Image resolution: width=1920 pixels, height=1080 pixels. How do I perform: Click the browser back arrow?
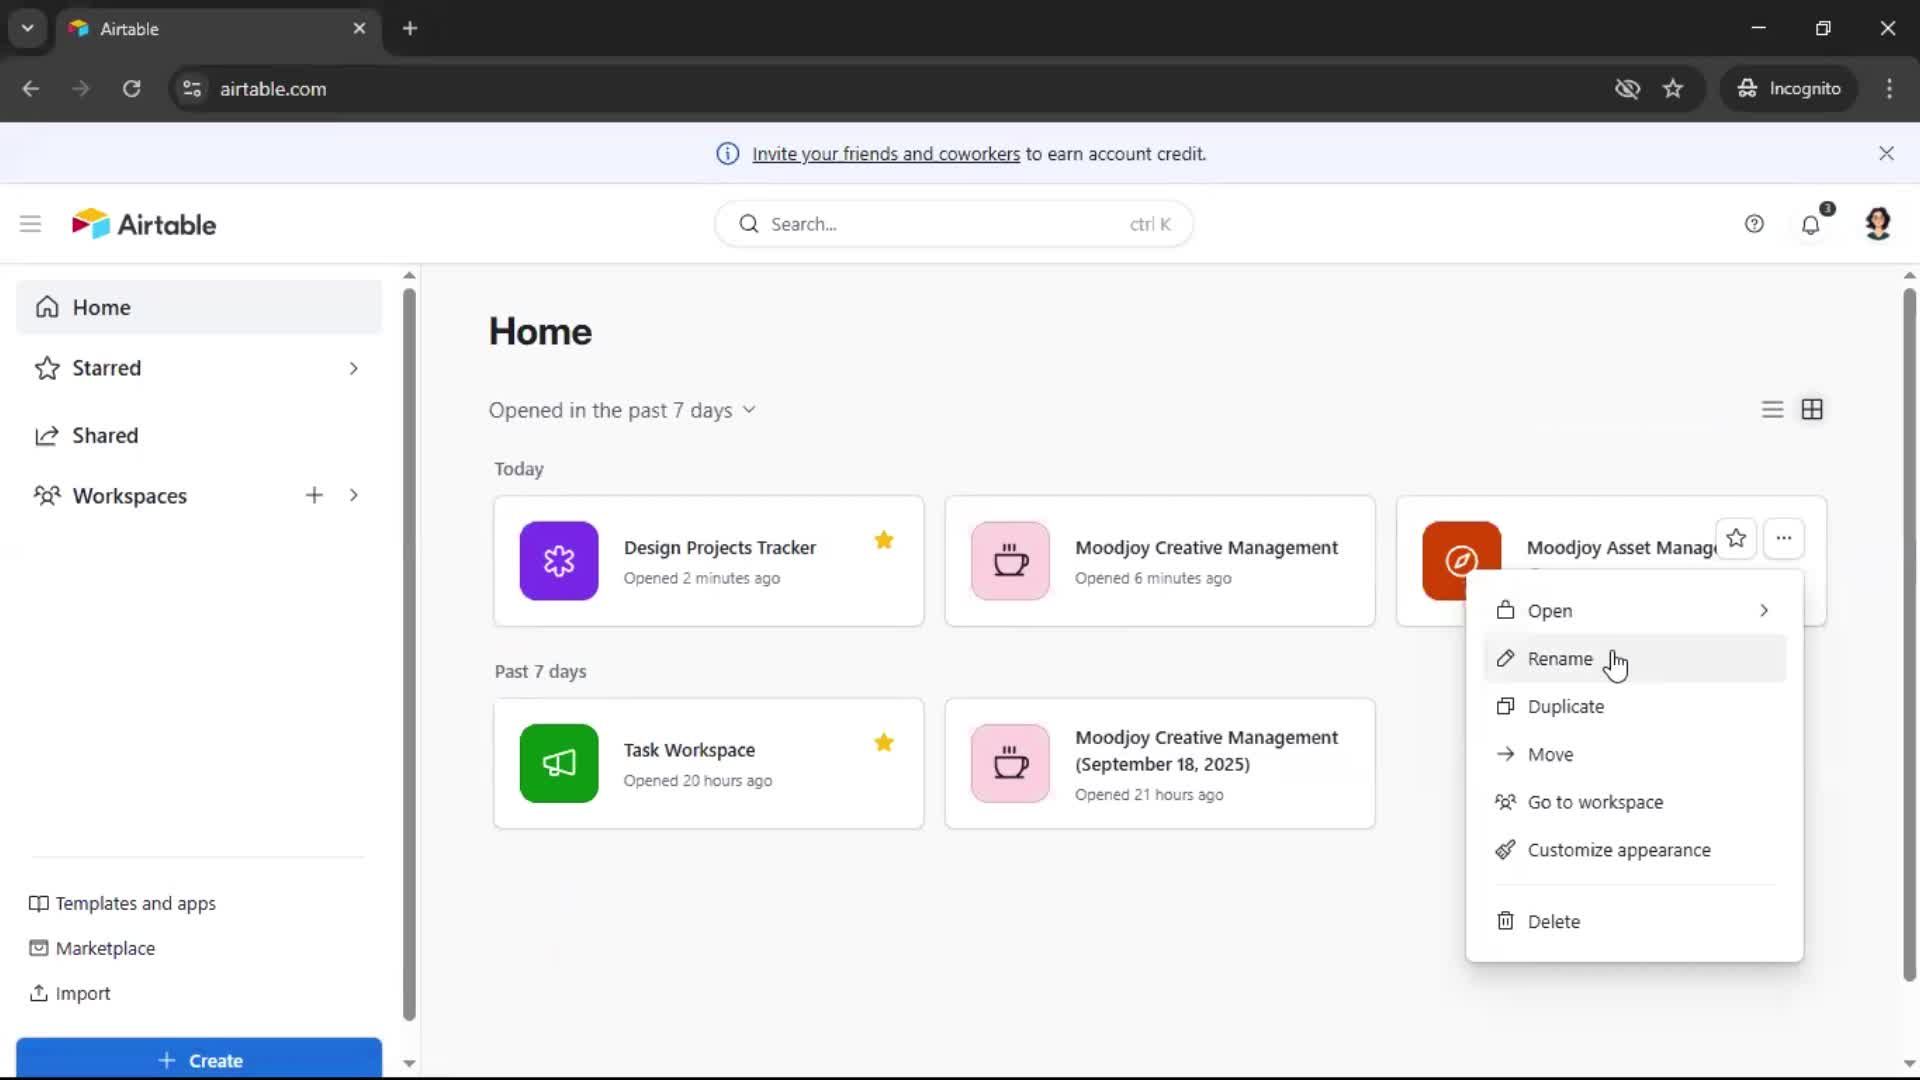[x=31, y=89]
